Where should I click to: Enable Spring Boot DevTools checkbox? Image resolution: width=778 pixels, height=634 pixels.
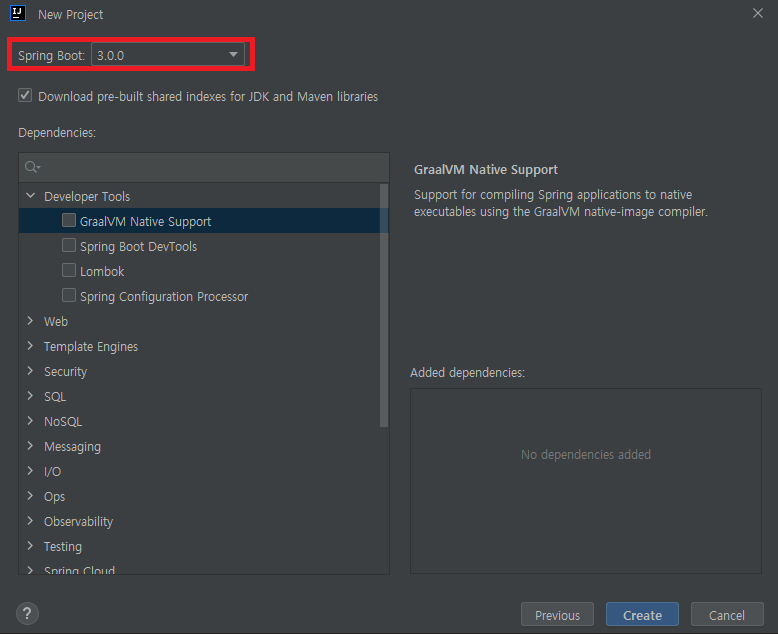point(69,246)
